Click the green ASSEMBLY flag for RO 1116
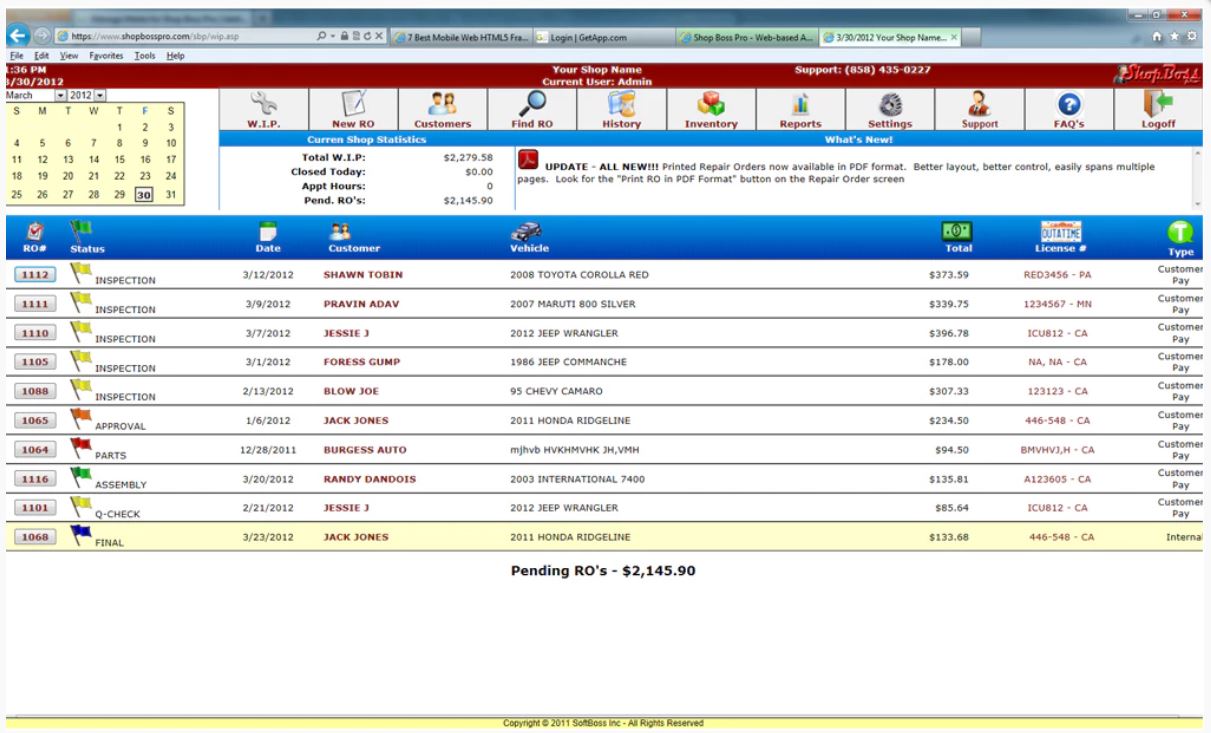Screen dimensions: 1211x733 pos(81,476)
